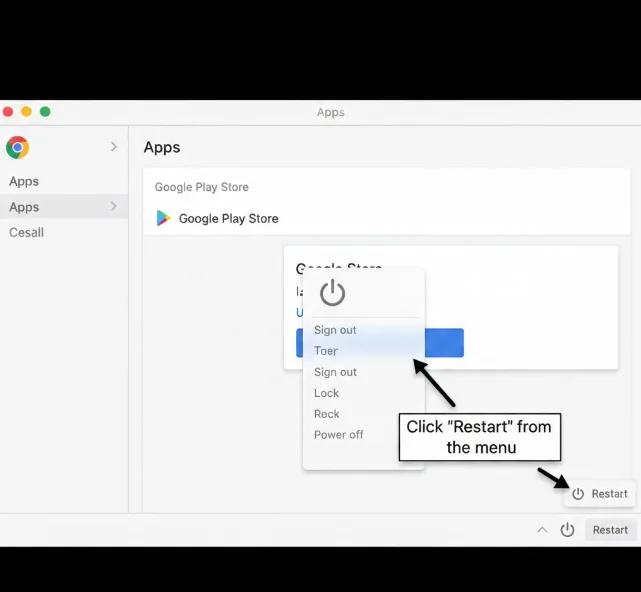
Task: Click the Chrome logo in the sidebar
Action: [17, 148]
